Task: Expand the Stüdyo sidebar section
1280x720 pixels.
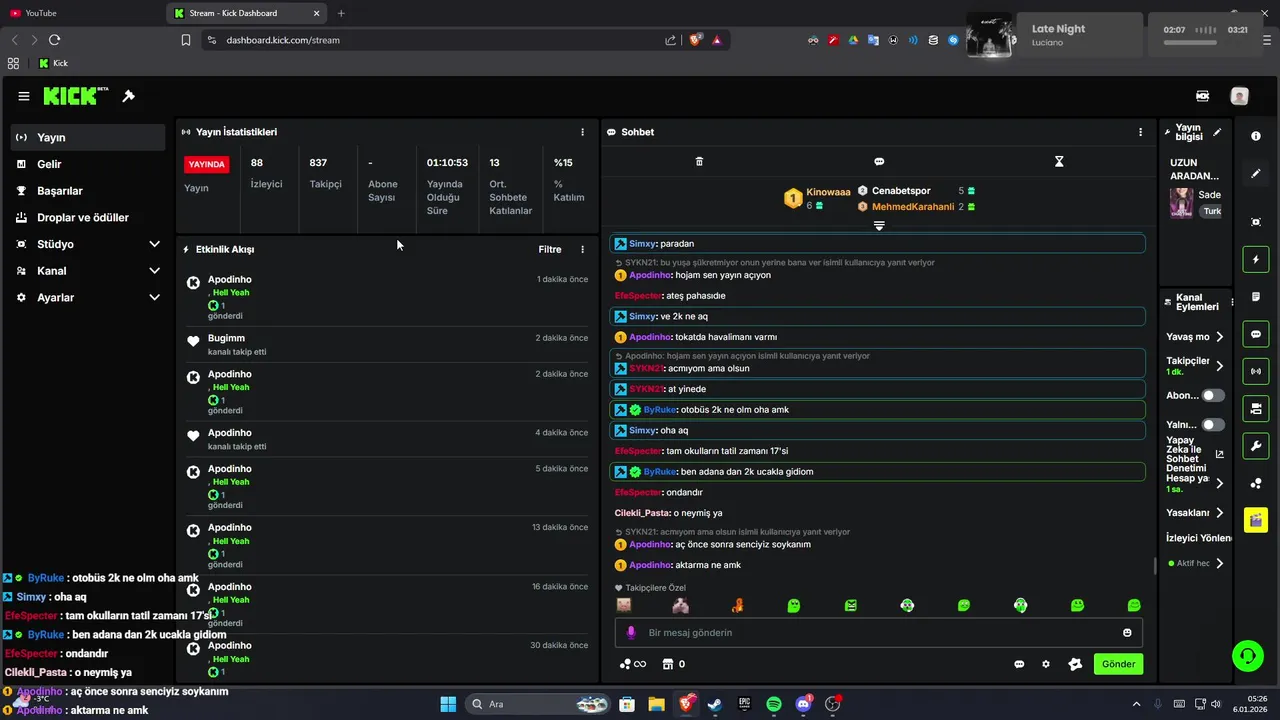Action: (x=88, y=244)
